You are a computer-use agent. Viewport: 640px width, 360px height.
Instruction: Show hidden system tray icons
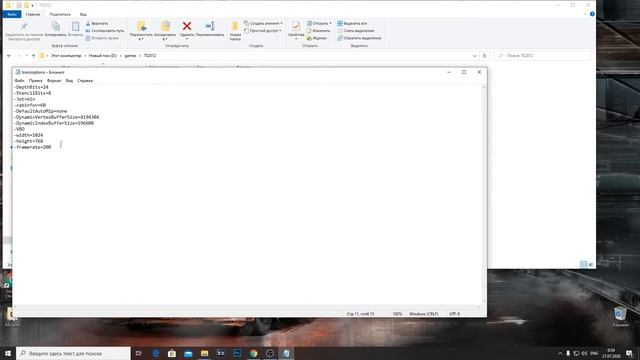coord(560,353)
